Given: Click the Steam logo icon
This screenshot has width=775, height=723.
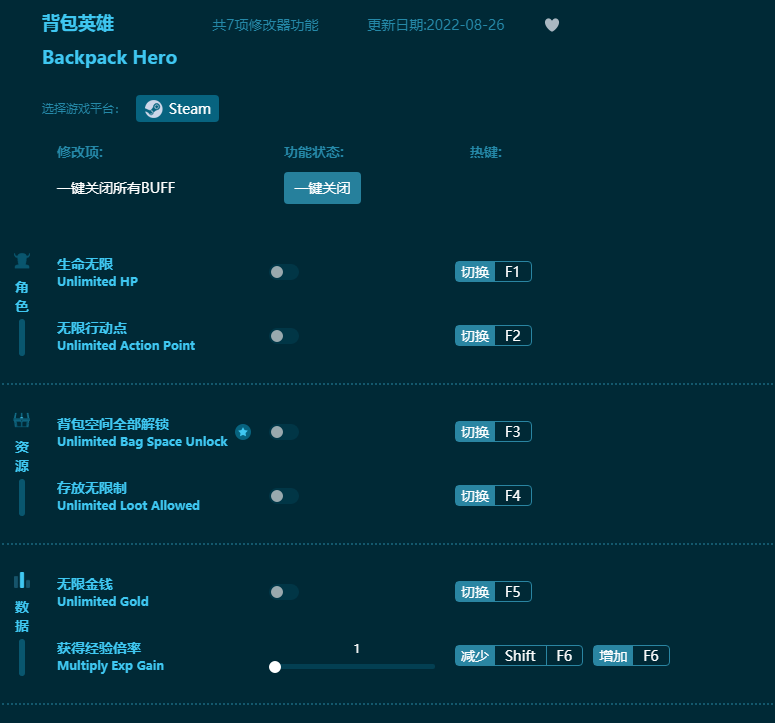Looking at the screenshot, I should [154, 109].
